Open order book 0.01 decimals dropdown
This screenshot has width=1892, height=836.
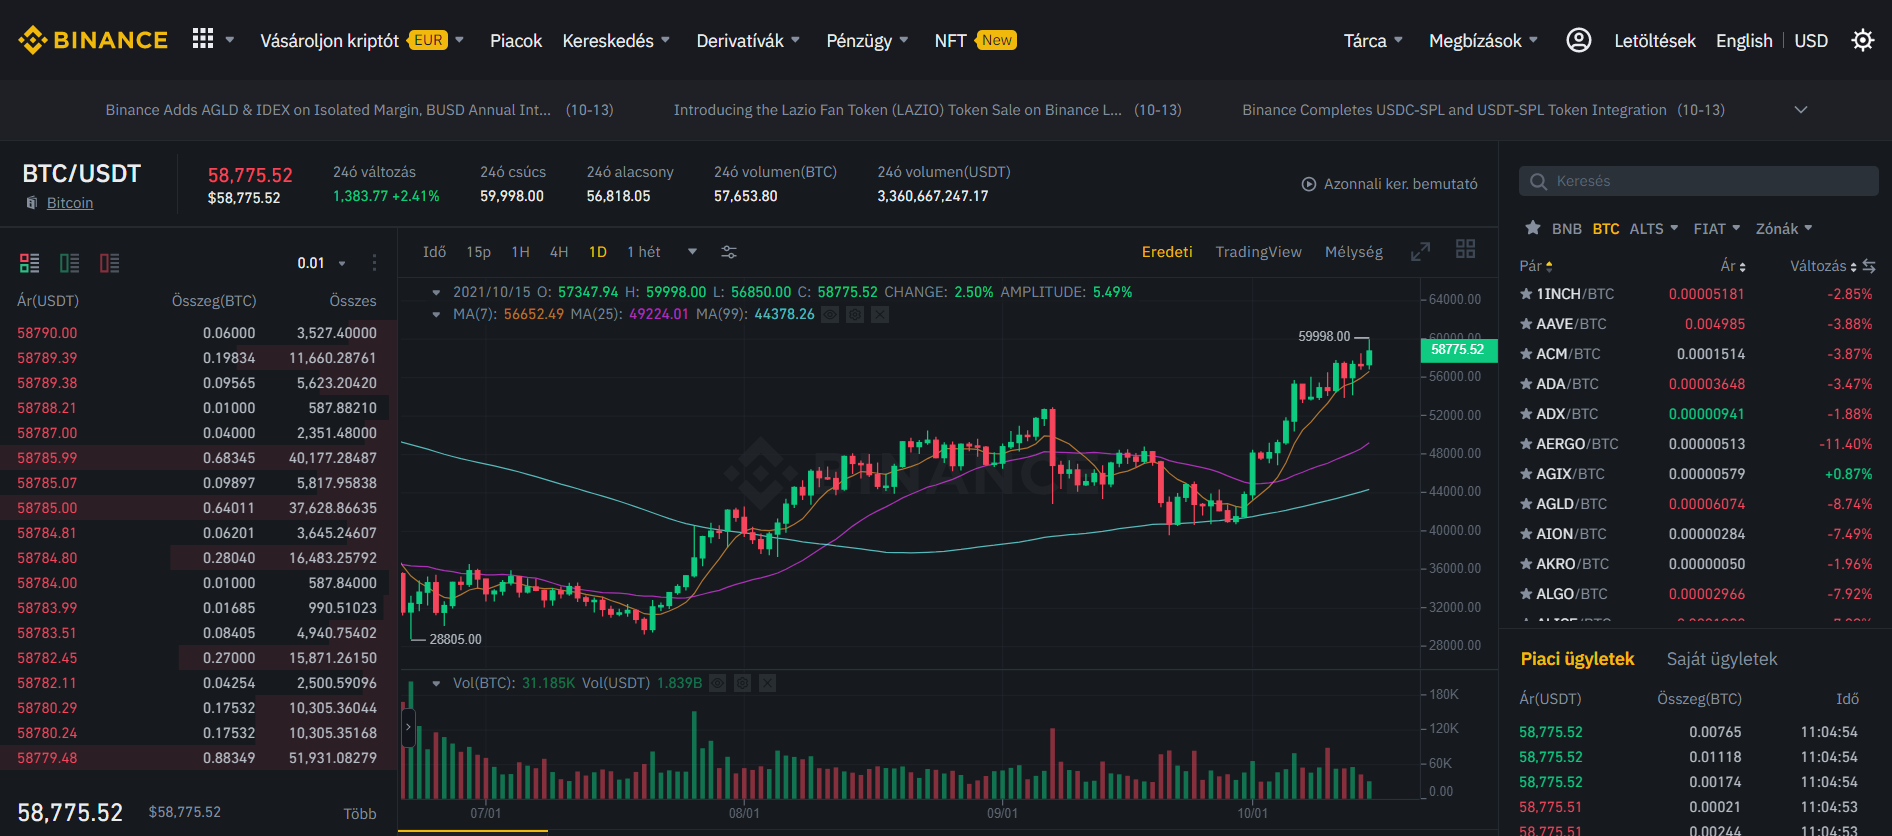[x=321, y=263]
